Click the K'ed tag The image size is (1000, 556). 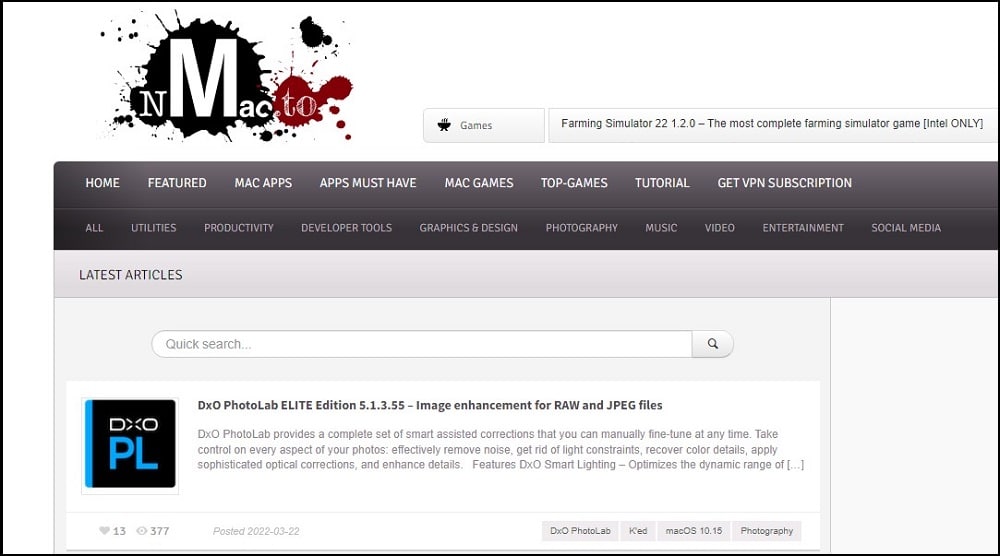pos(638,530)
